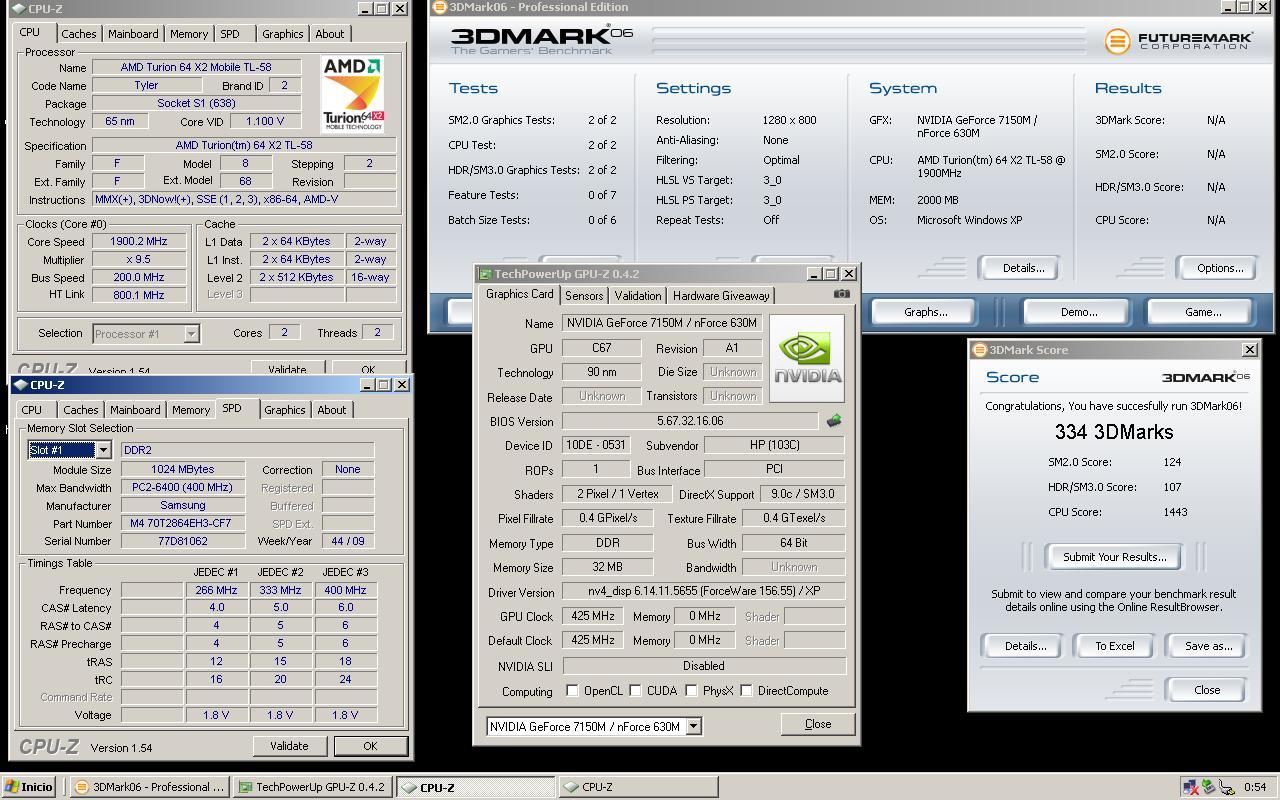Click the Core Speed value 1900.2 MHz
The height and width of the screenshot is (800, 1280).
pos(139,241)
